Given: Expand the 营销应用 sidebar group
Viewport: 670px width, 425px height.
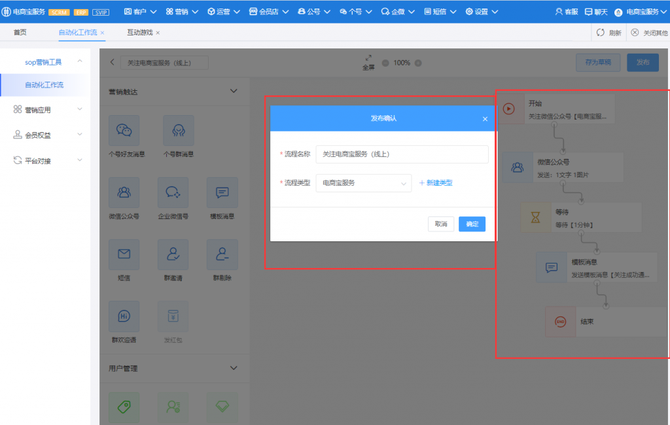Looking at the screenshot, I should 80,109.
